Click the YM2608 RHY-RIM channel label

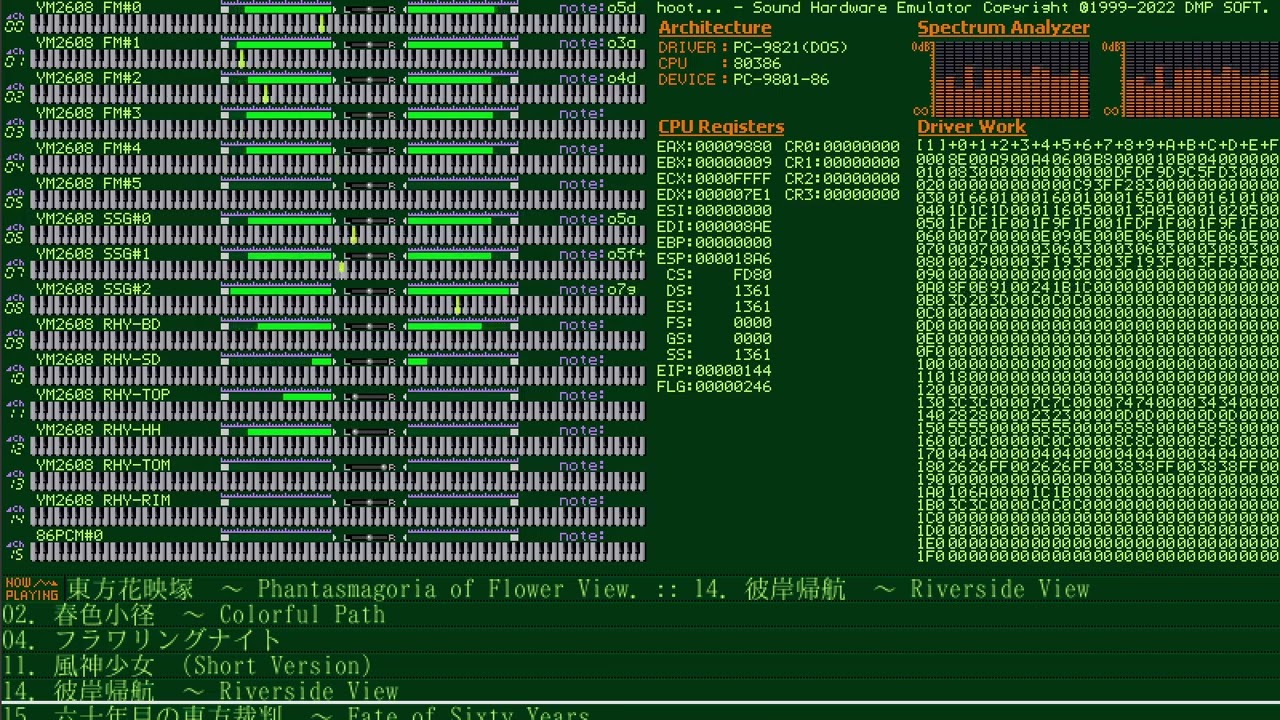point(103,500)
